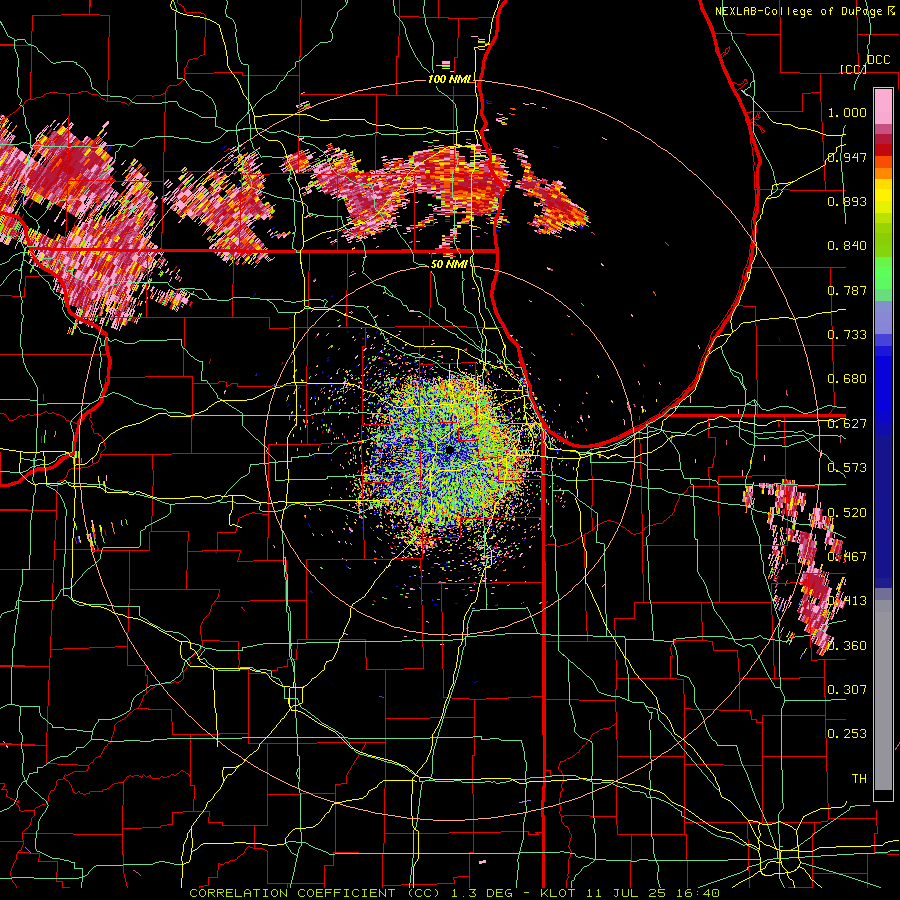Click the 0.520 scale value
This screenshot has width=900, height=900.
coord(847,513)
